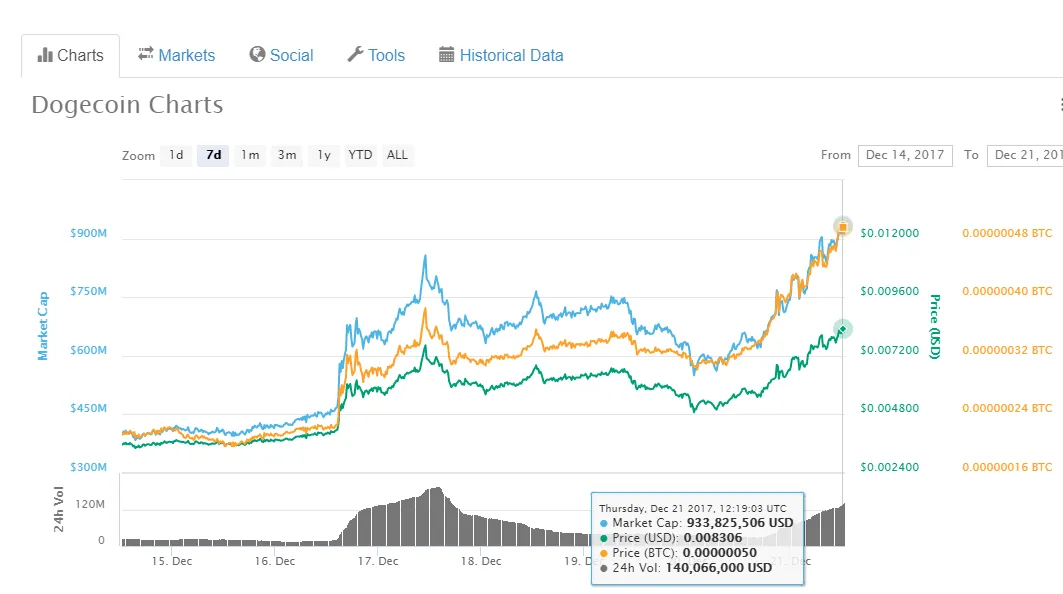This screenshot has height=594, width=1063.
Task: Click the globe icon beside Social
Action: (x=257, y=54)
